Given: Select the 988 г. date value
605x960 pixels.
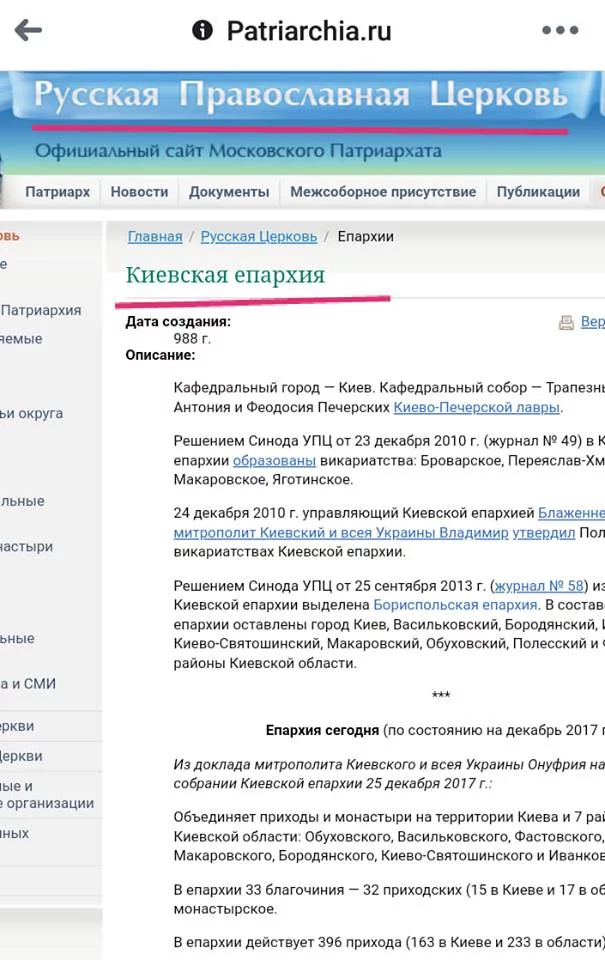Looking at the screenshot, I should (x=192, y=339).
